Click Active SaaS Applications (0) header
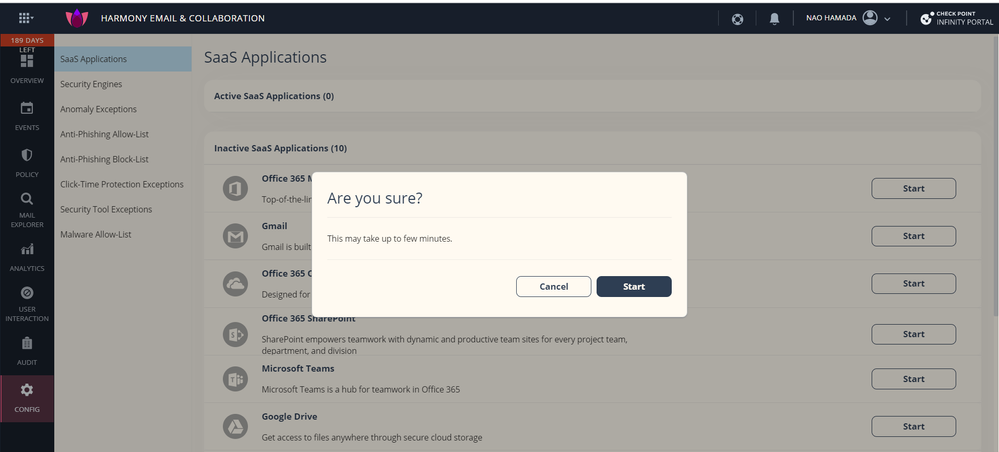 point(274,96)
